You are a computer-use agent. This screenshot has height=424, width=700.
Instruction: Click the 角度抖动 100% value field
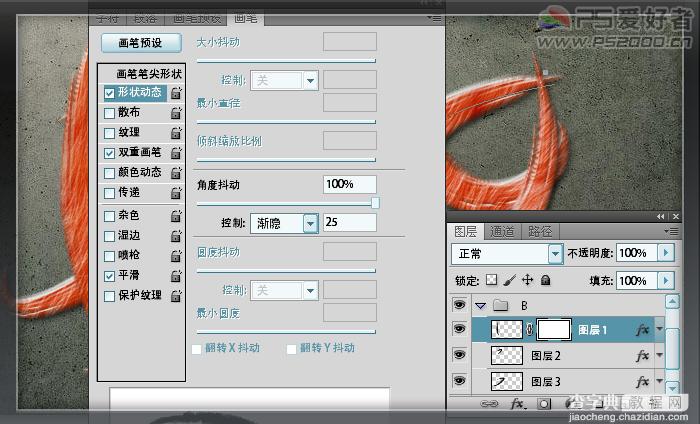coord(350,184)
